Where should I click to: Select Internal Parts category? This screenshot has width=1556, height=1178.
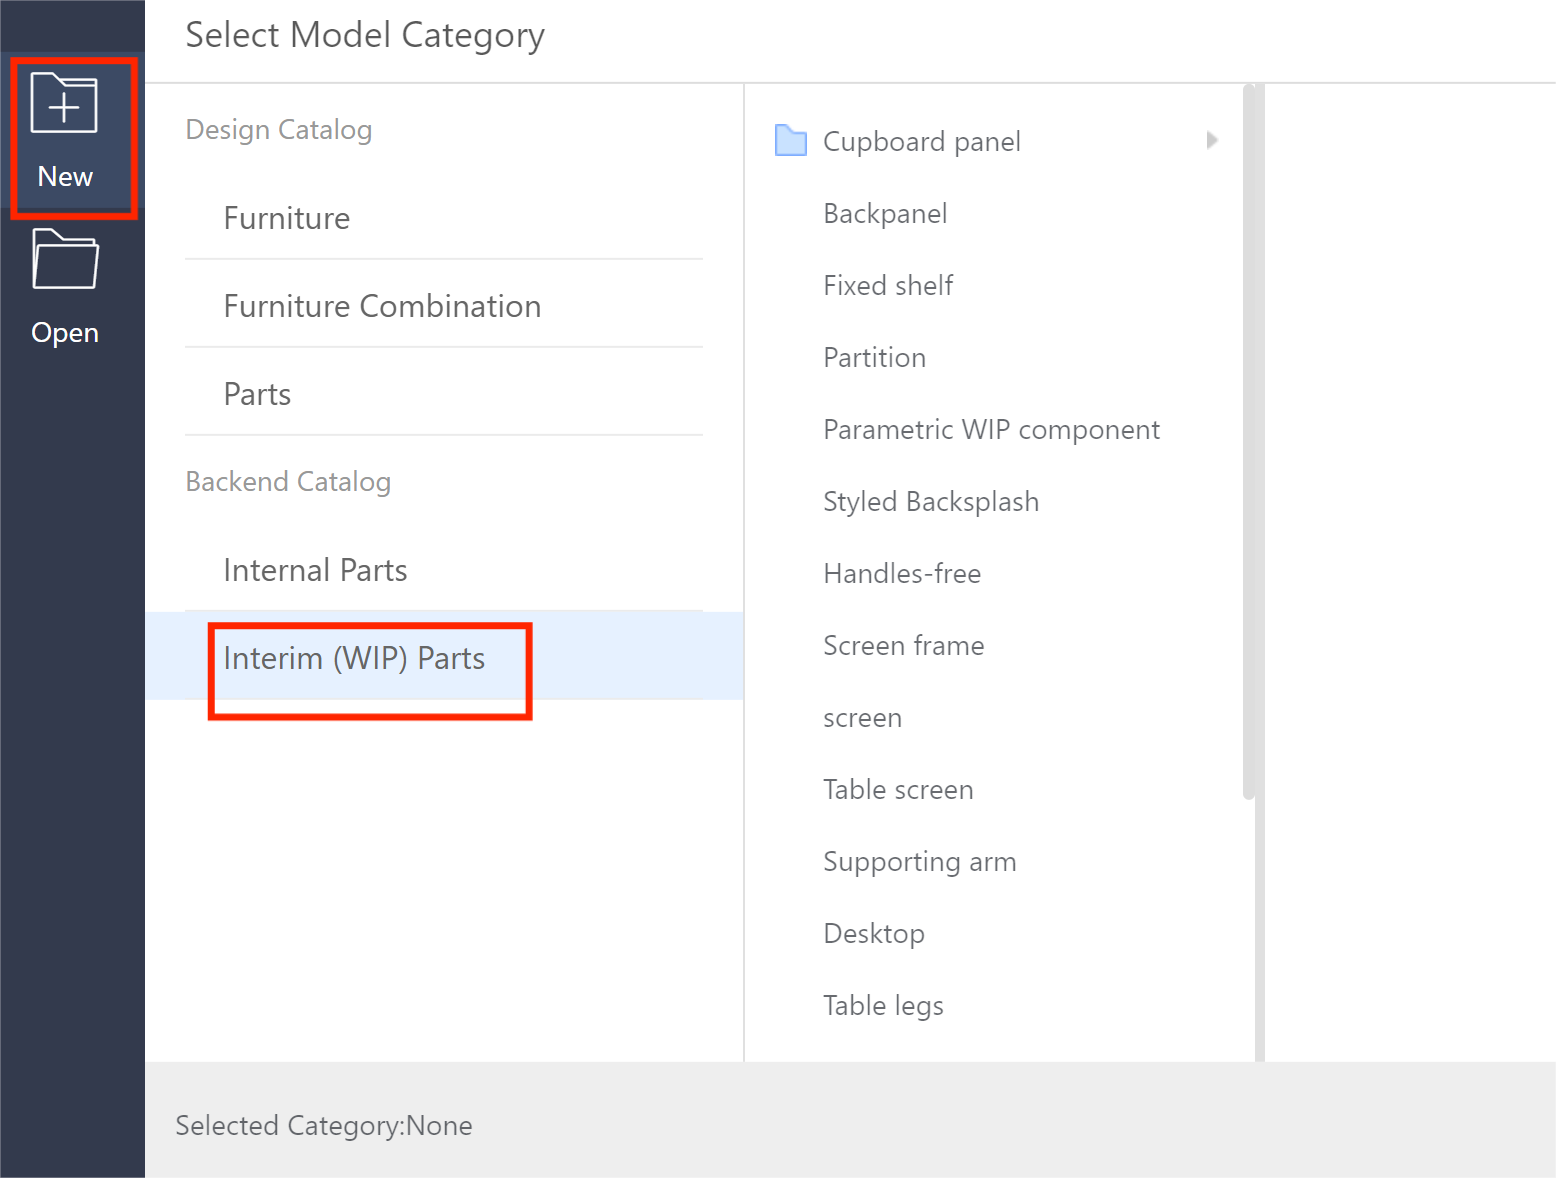click(x=315, y=570)
